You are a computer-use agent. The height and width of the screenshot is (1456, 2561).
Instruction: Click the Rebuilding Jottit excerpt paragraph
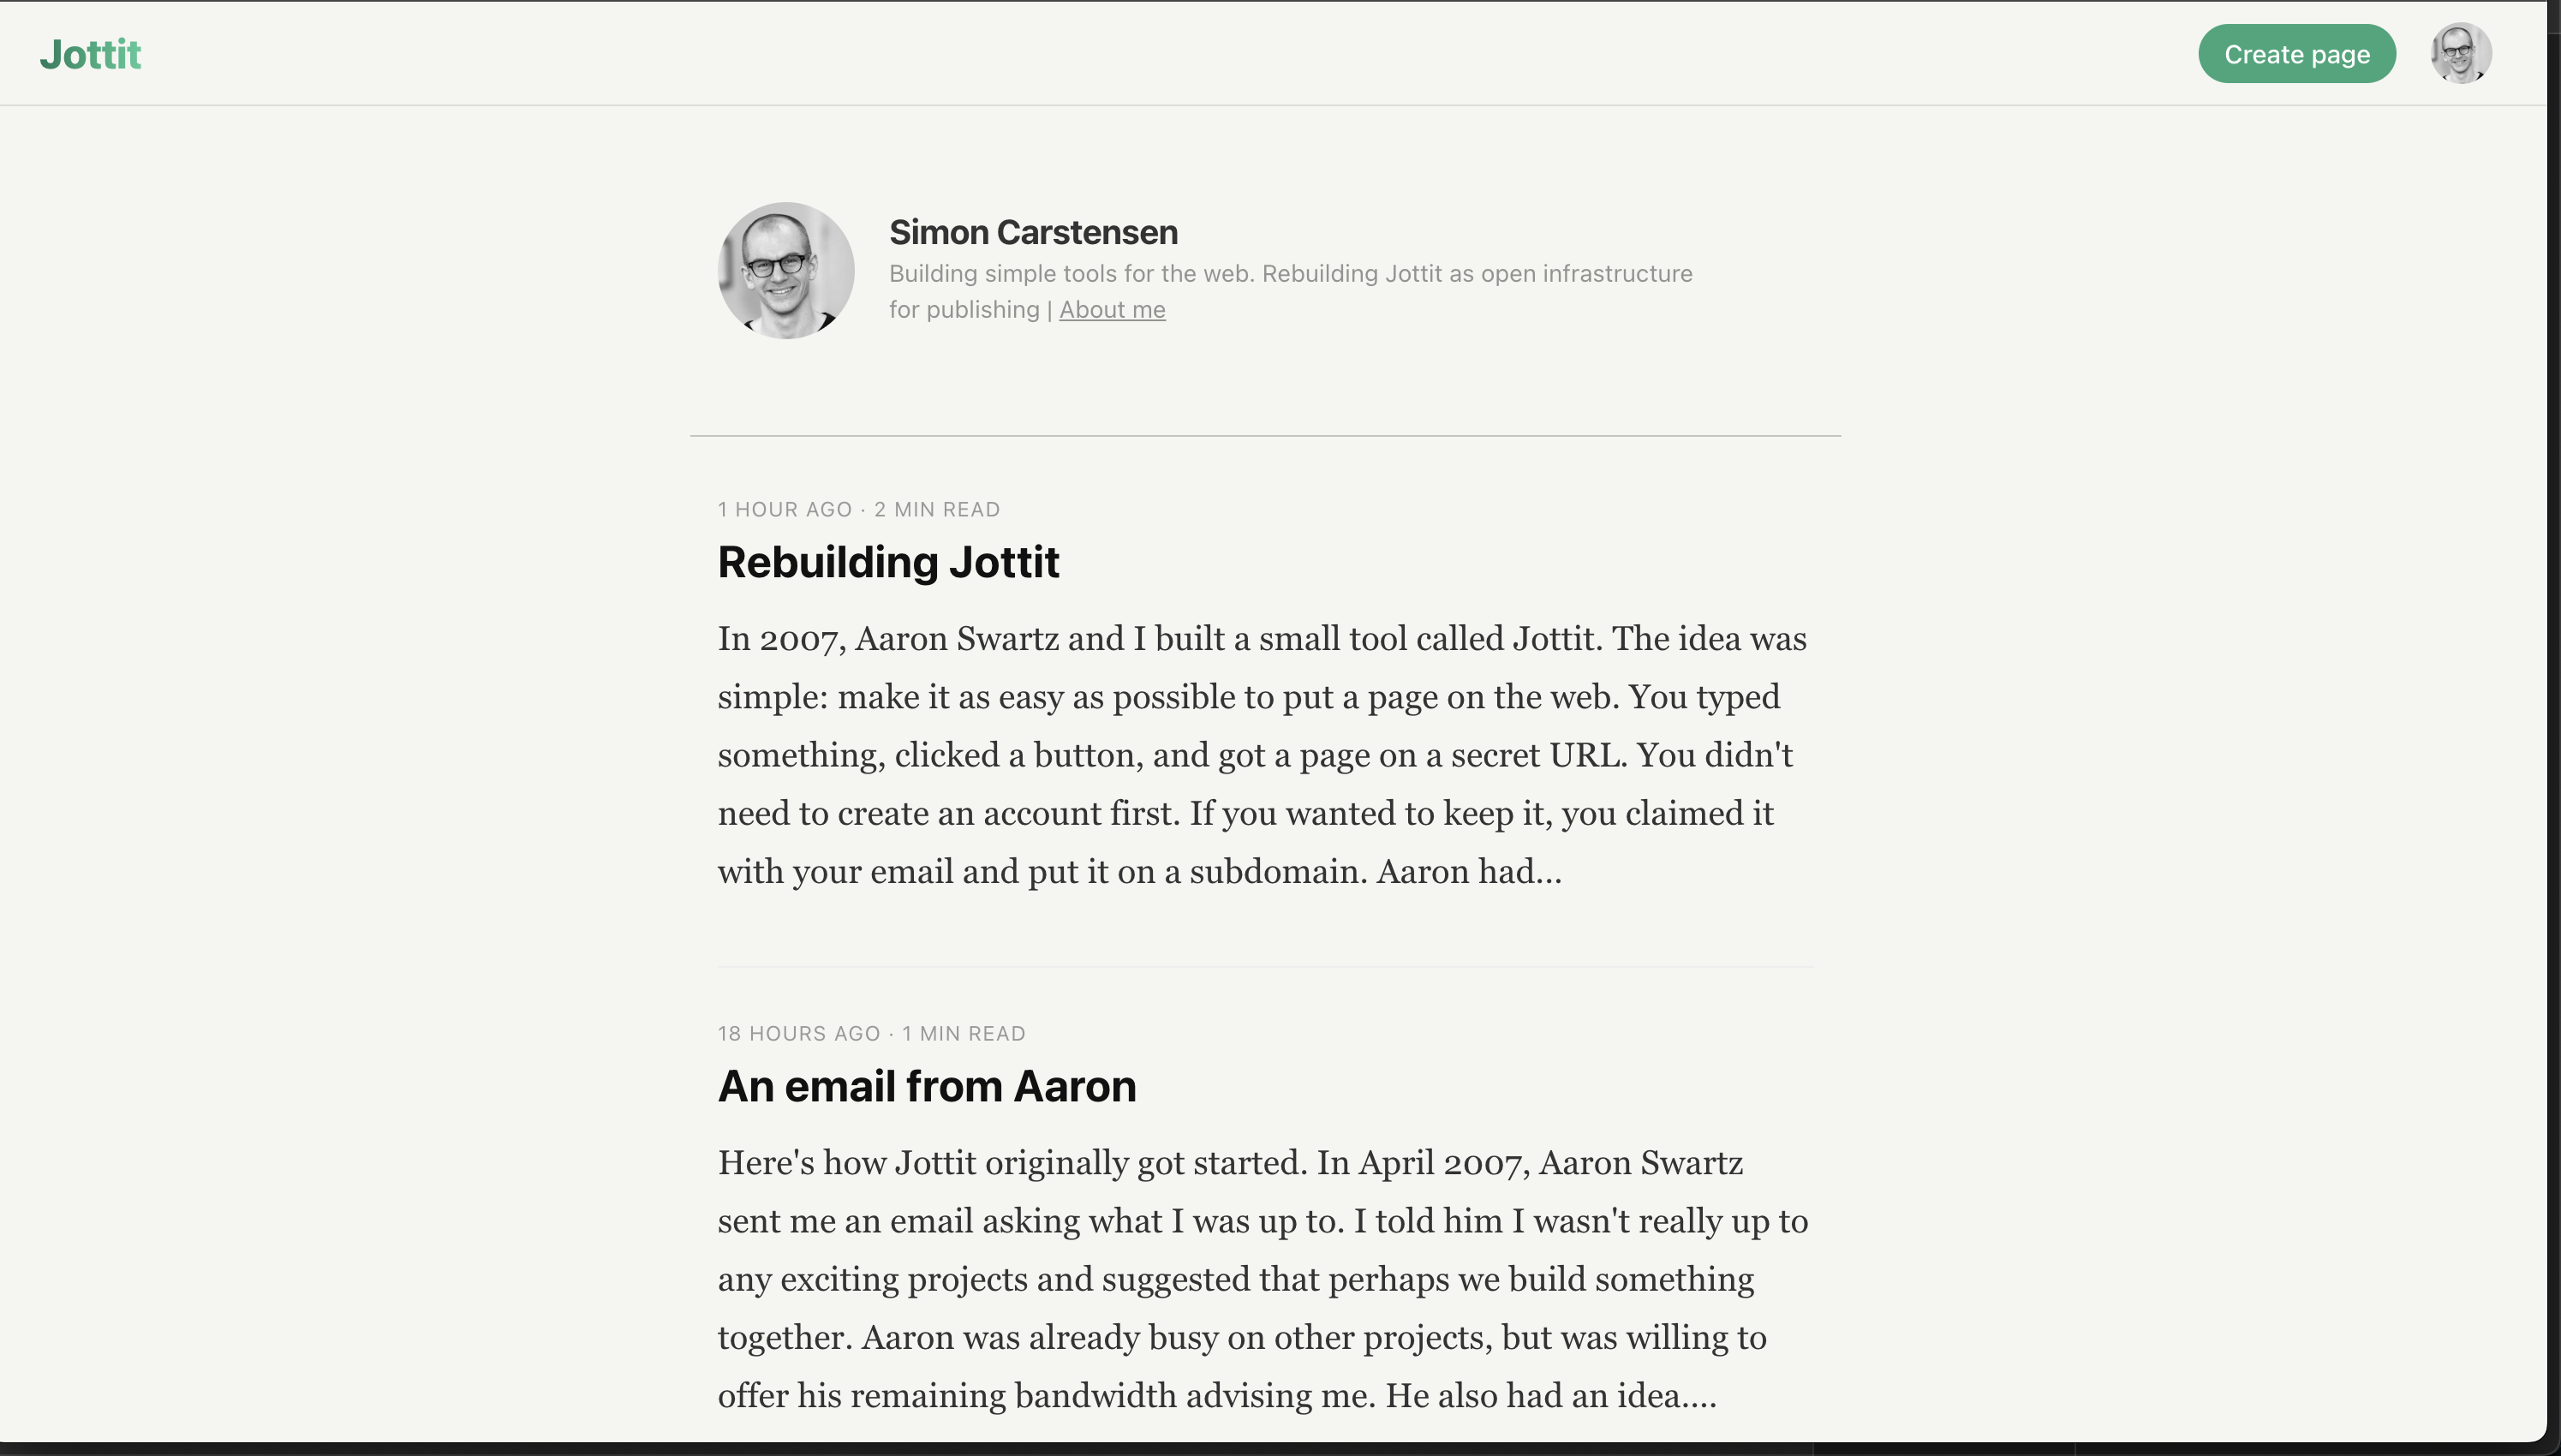tap(1262, 755)
